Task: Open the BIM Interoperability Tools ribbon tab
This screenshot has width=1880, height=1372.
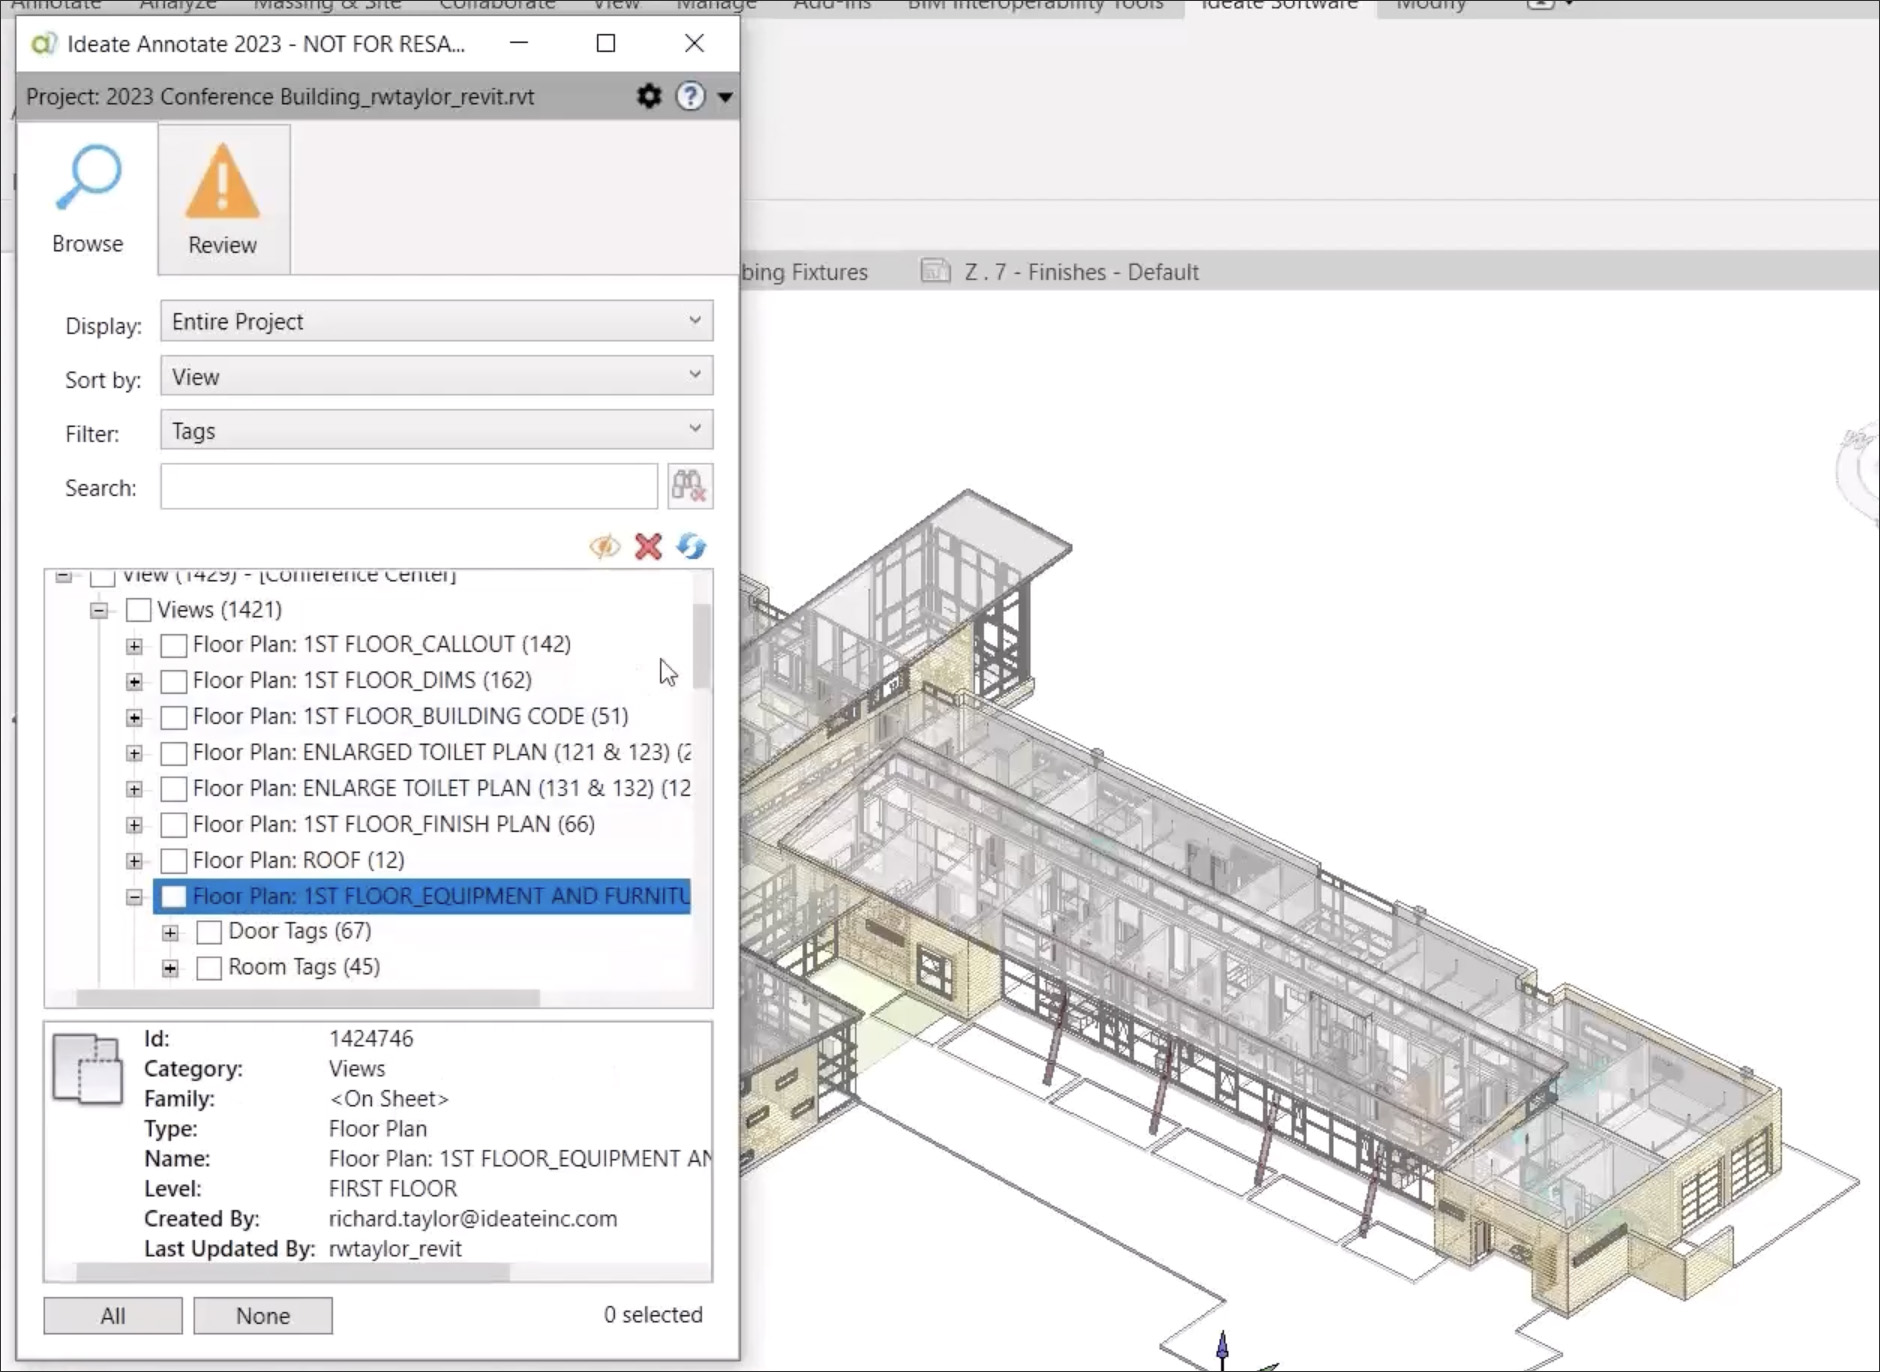Action: (1036, 5)
